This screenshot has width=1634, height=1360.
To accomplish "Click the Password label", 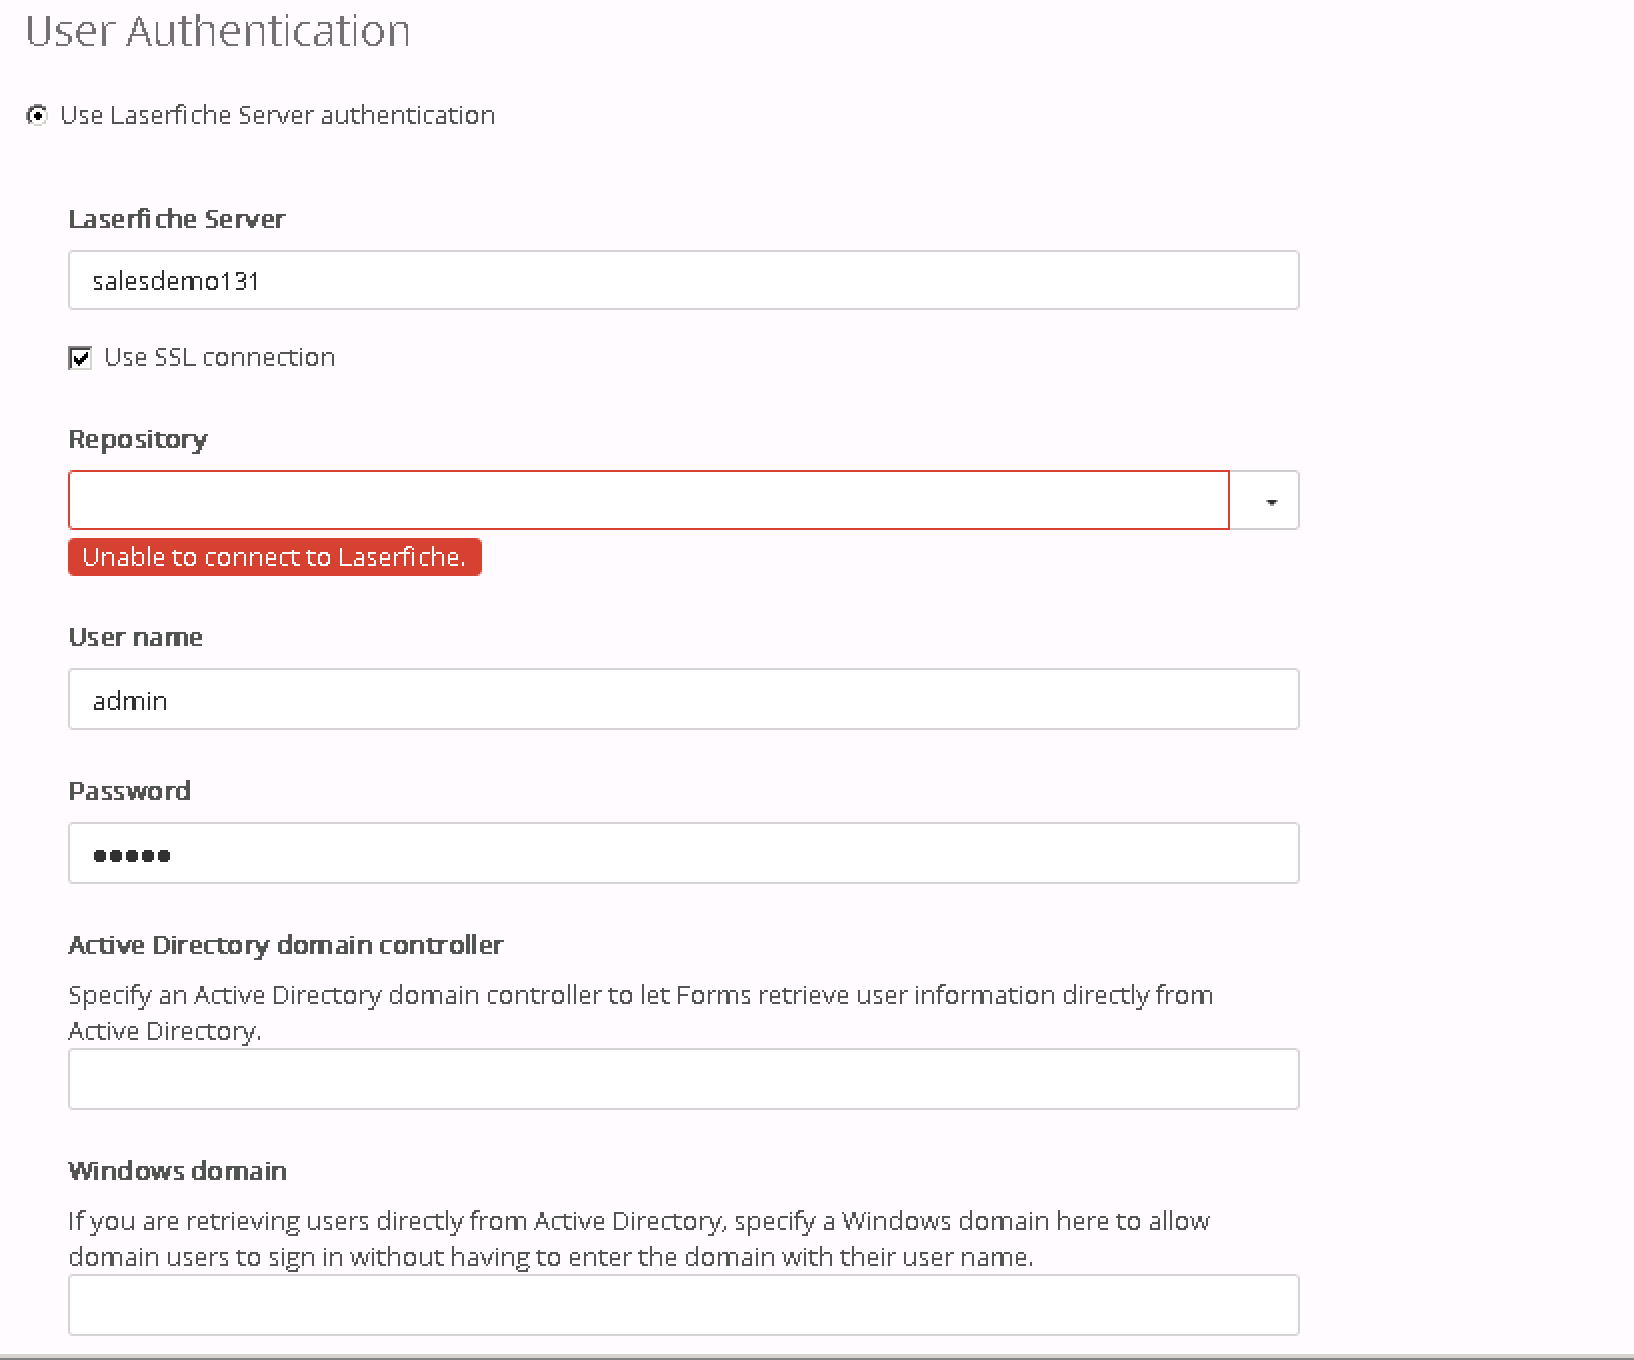I will 130,791.
